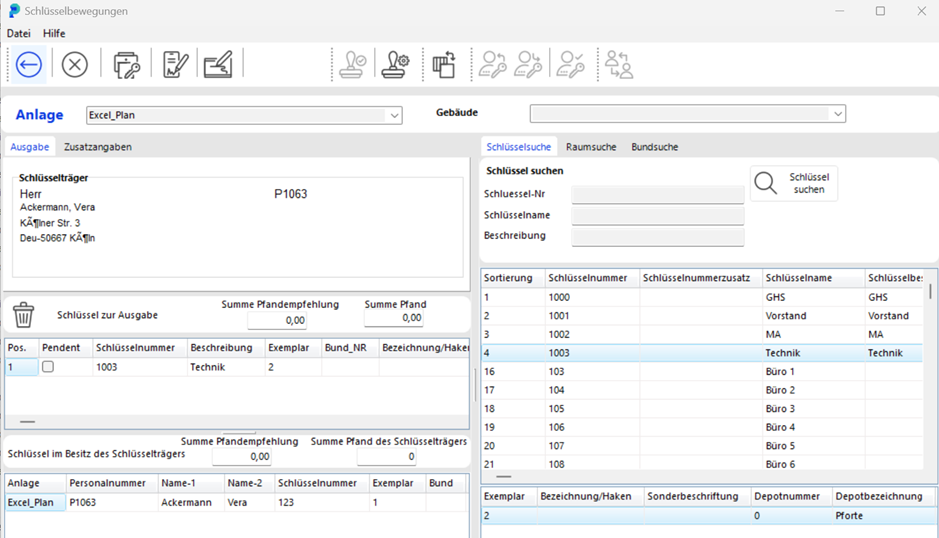939x538 pixels.
Task: Open the Gebäude dropdown list
Action: (x=837, y=114)
